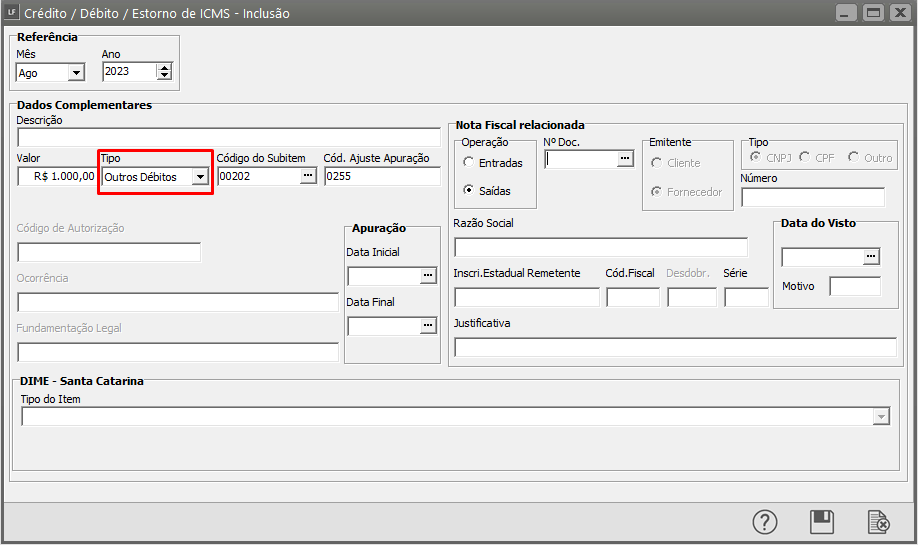Click the help question mark icon
The height and width of the screenshot is (545, 918).
tap(765, 522)
